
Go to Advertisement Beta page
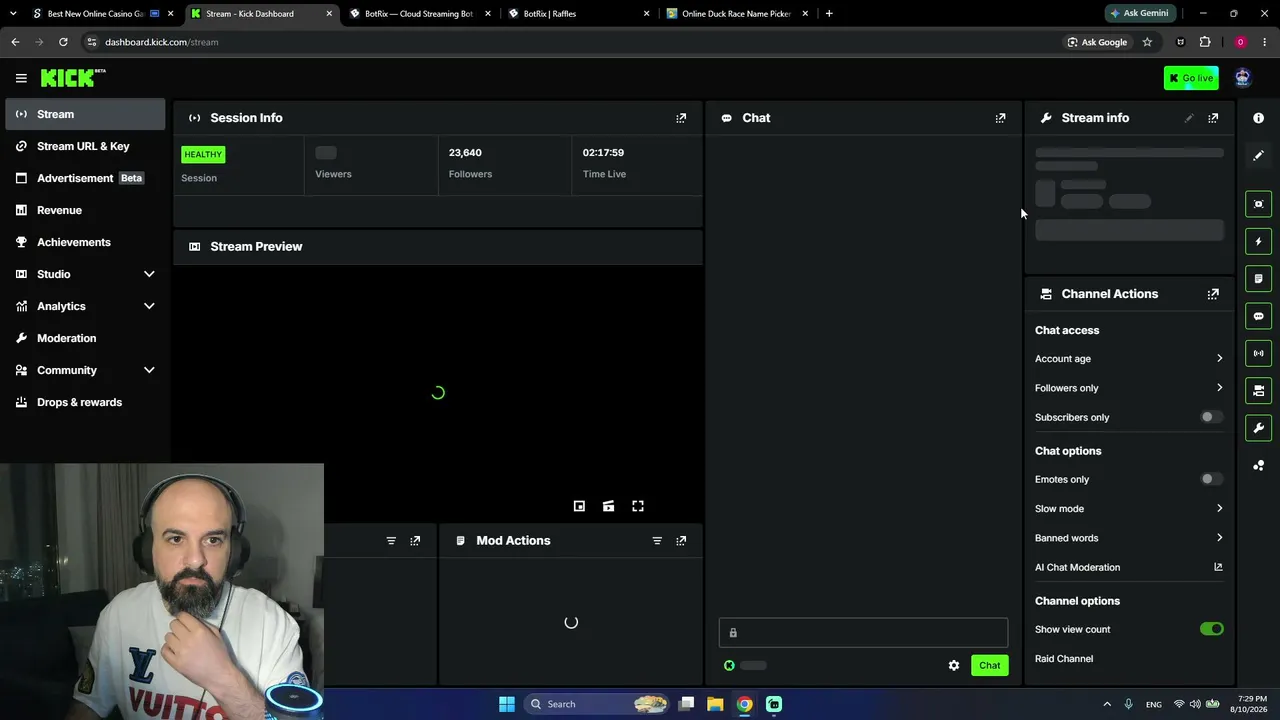point(85,178)
